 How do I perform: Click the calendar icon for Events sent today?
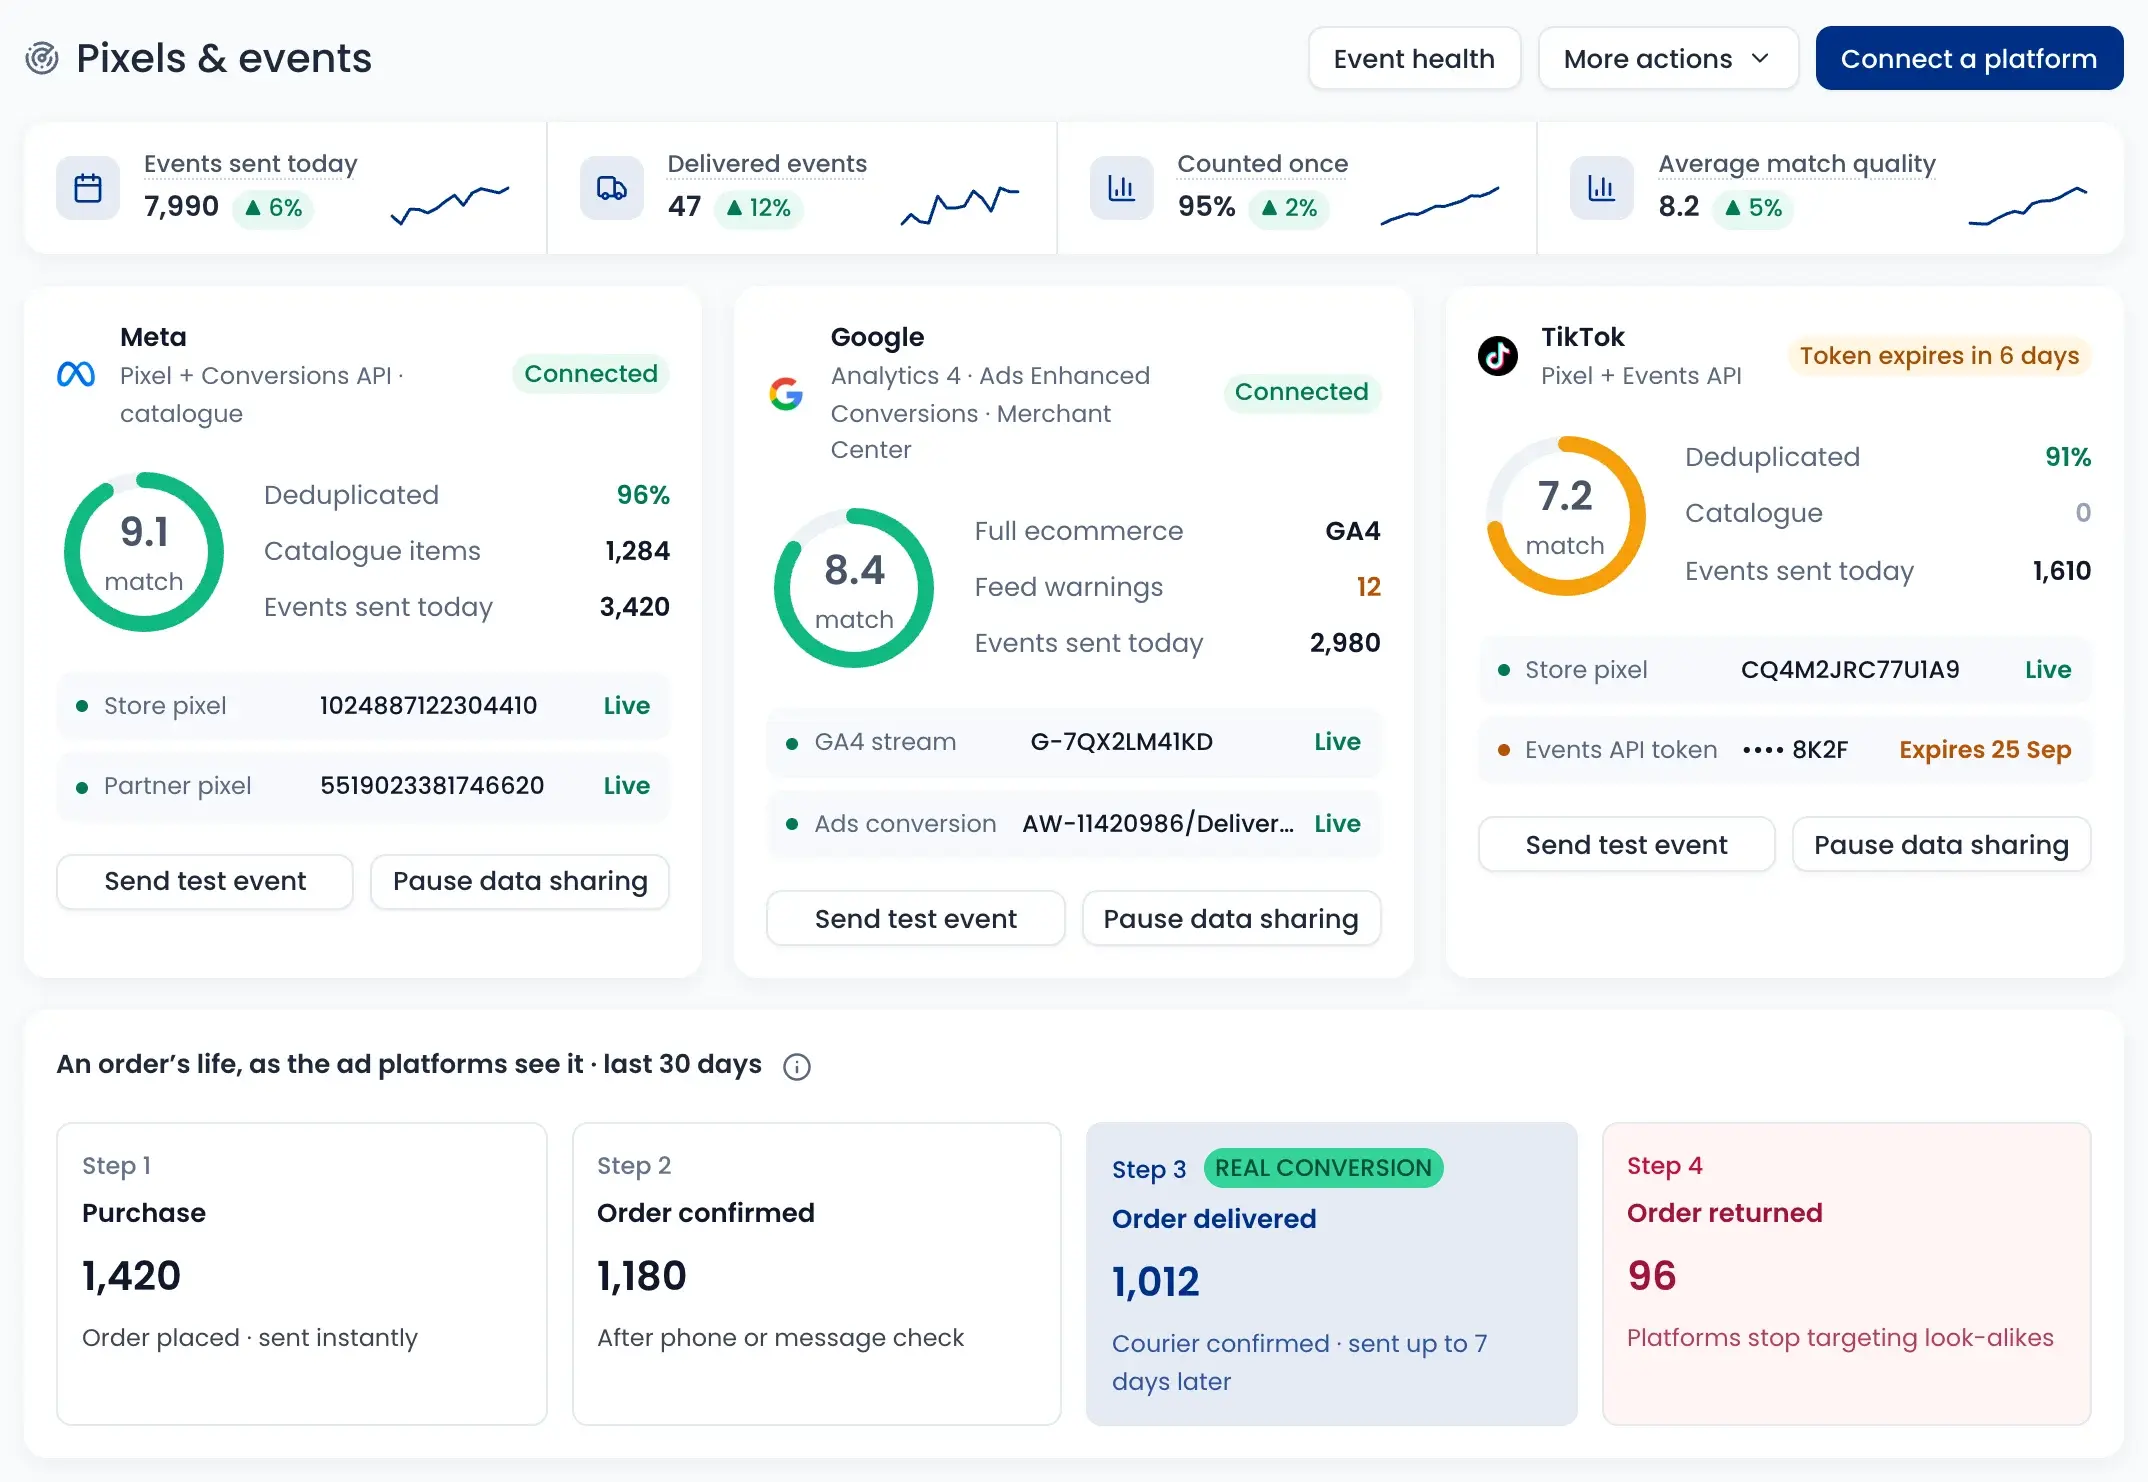coord(88,188)
